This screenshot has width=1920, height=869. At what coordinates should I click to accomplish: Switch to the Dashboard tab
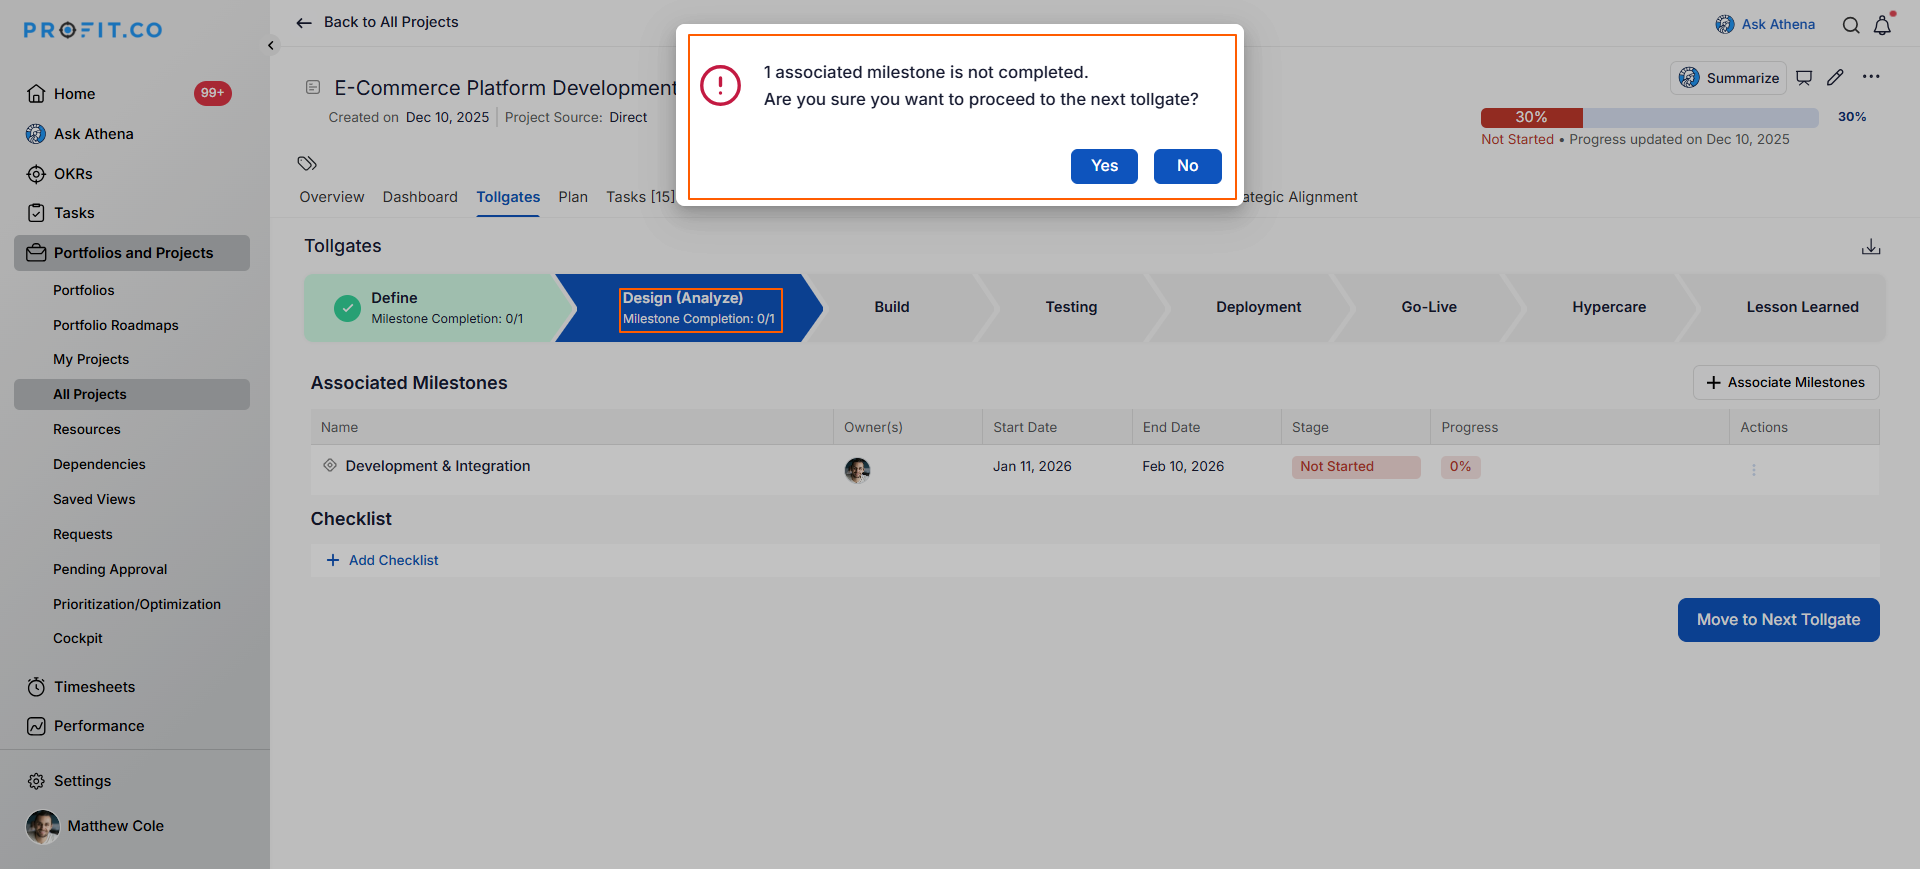click(420, 197)
